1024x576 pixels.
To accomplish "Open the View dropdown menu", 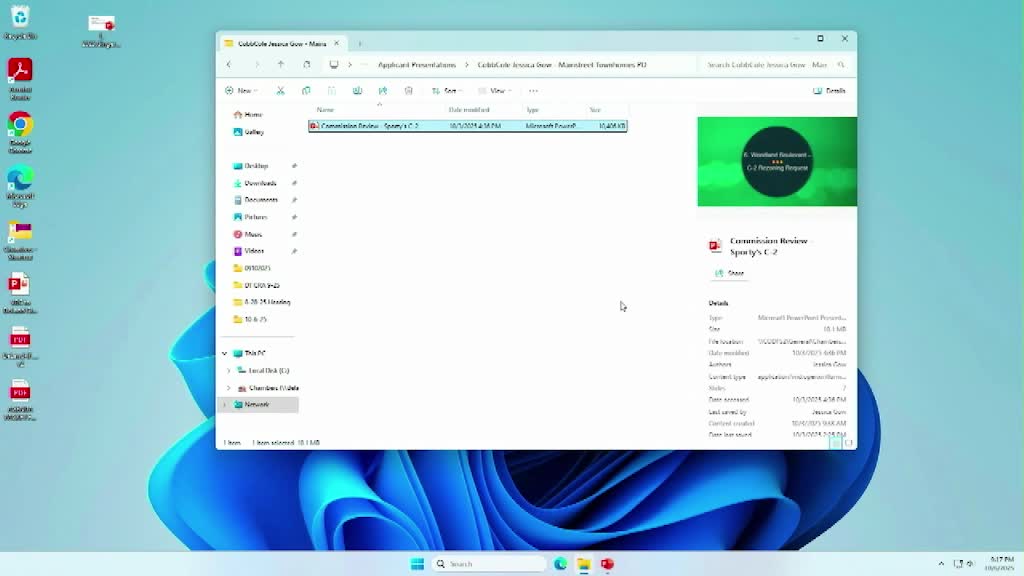I will (495, 91).
